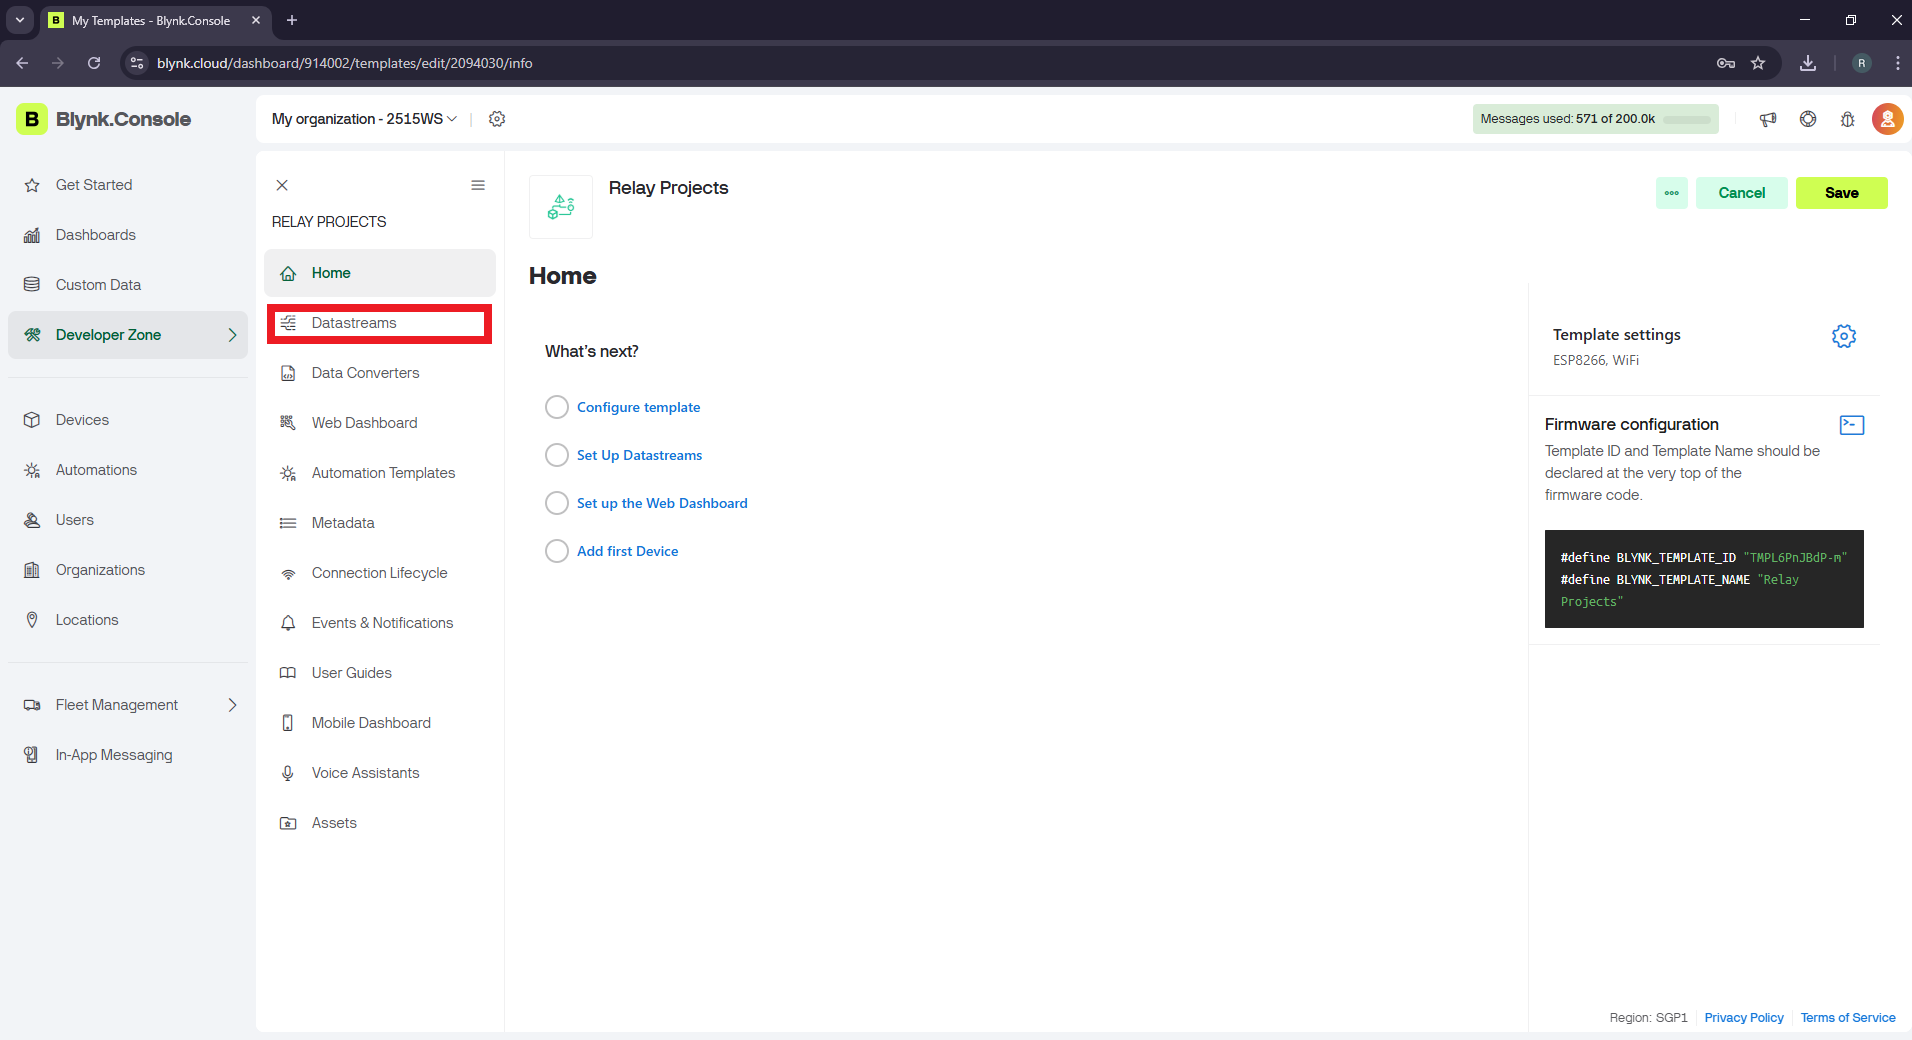This screenshot has width=1912, height=1040.
Task: Expand the Developer Zone chevron
Action: coord(232,335)
